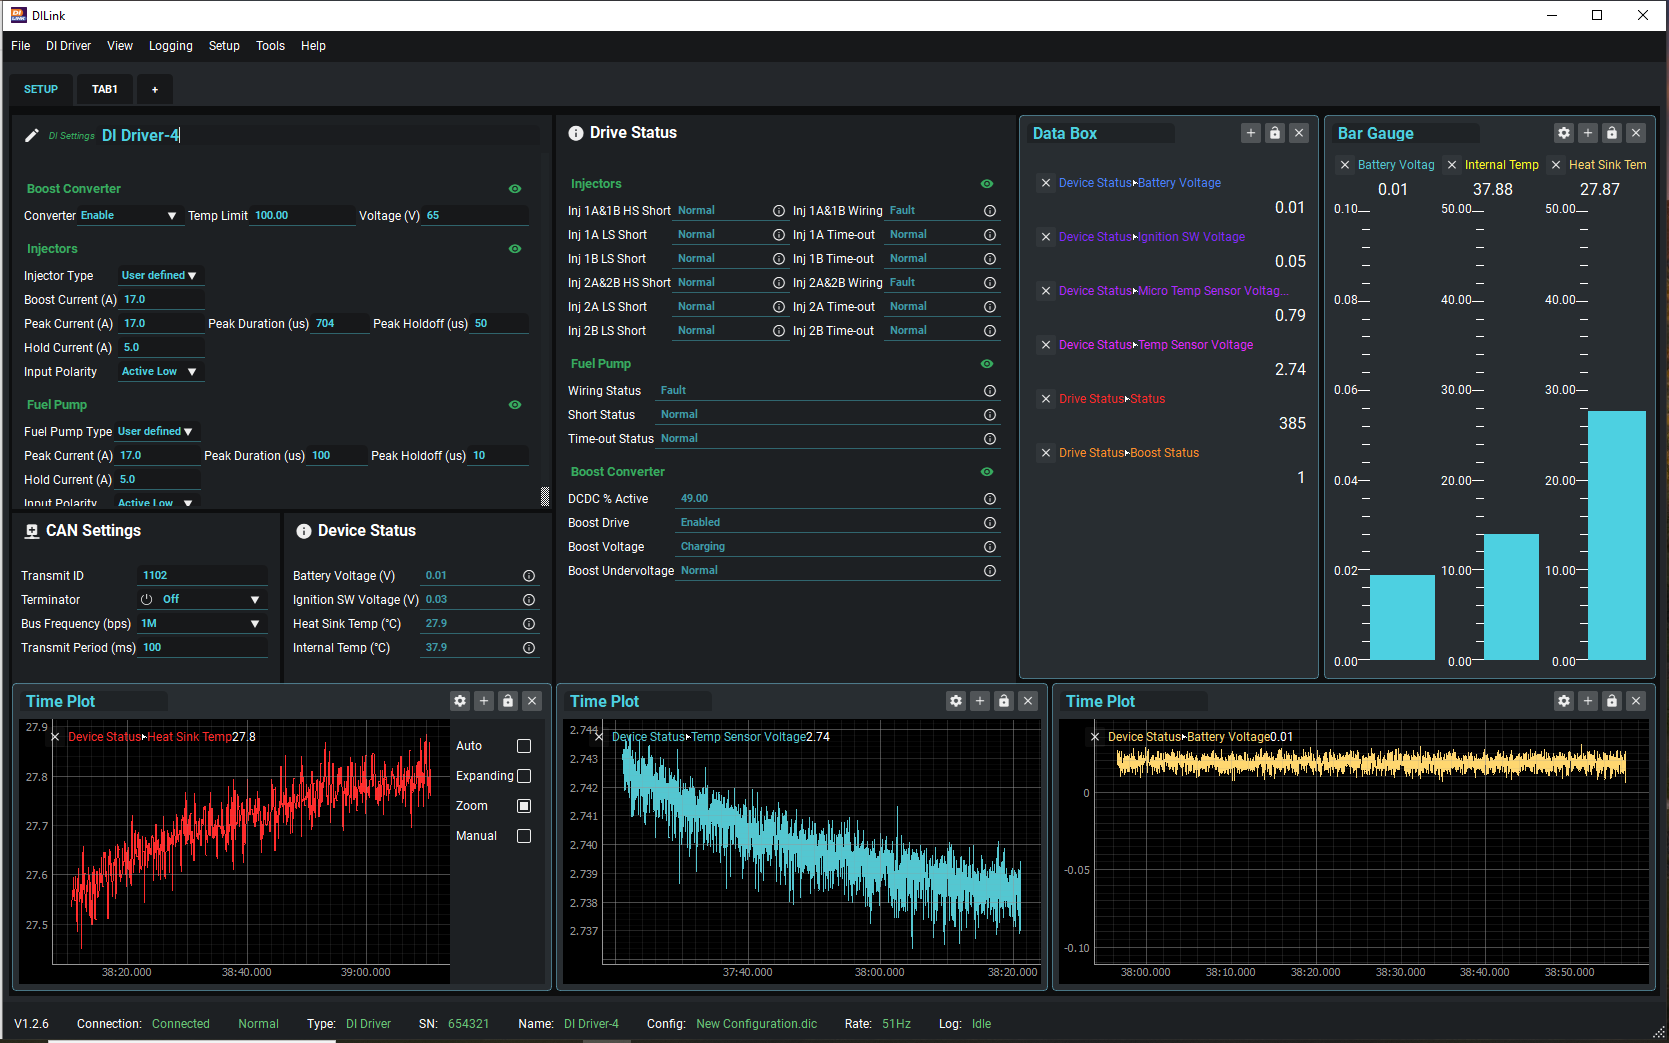
Task: Open Bar Gauge settings gear
Action: (x=1564, y=133)
